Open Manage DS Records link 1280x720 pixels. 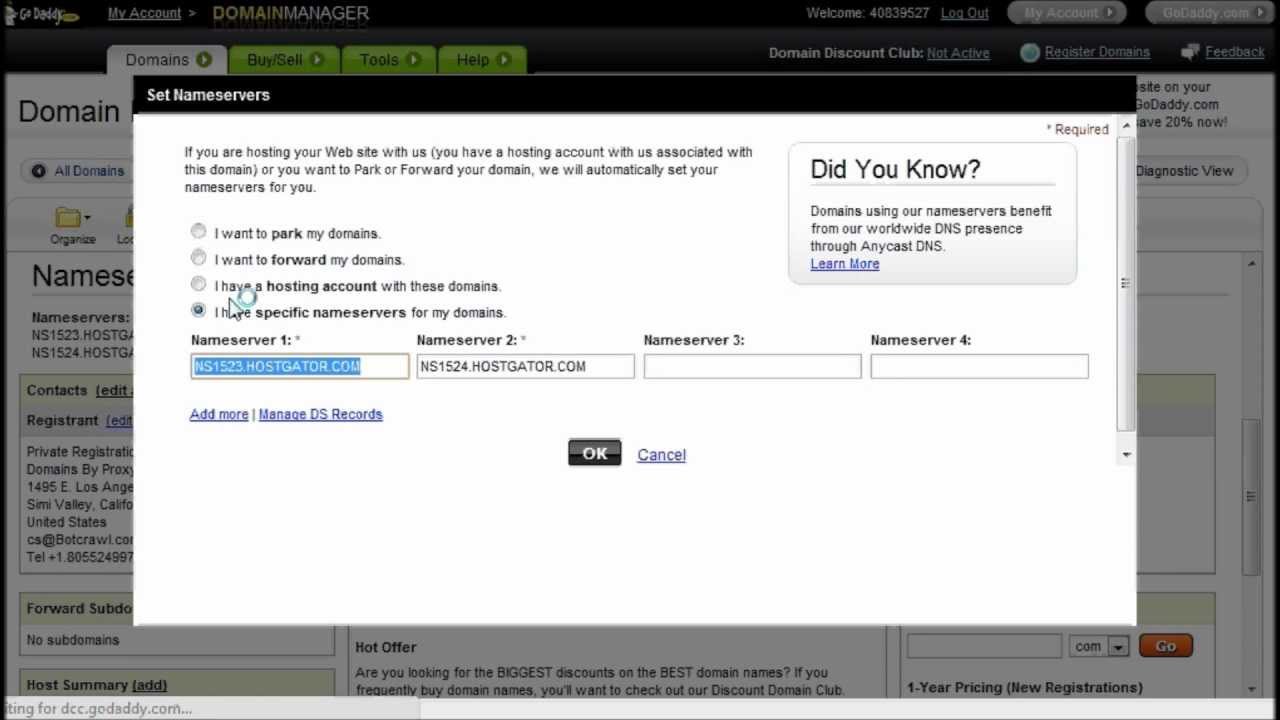(x=320, y=414)
